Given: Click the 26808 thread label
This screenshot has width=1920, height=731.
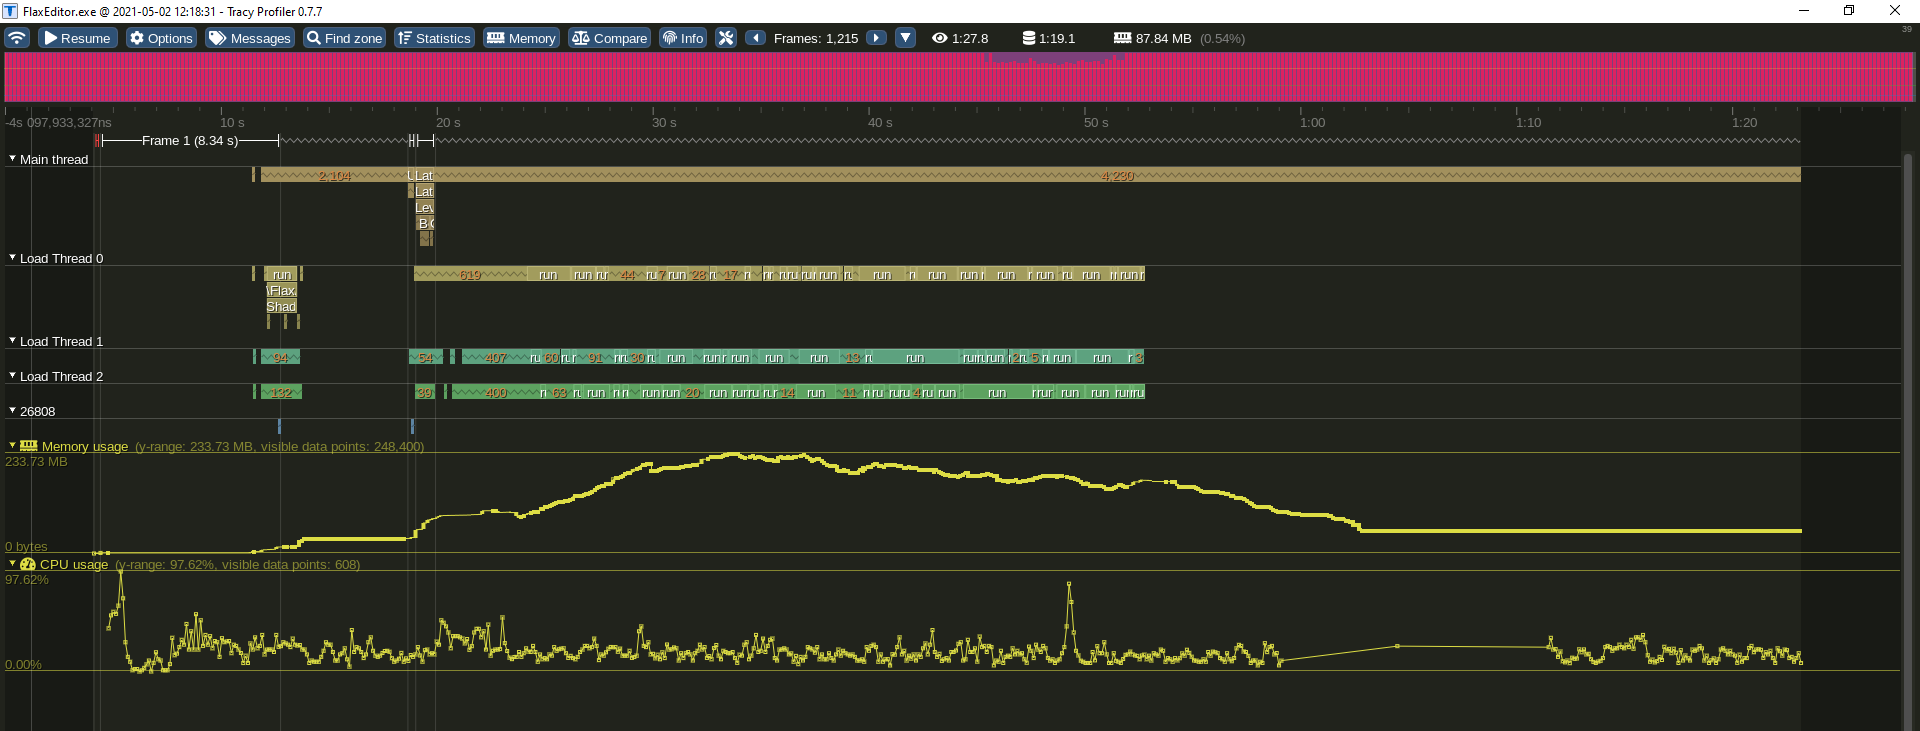Looking at the screenshot, I should coord(37,411).
